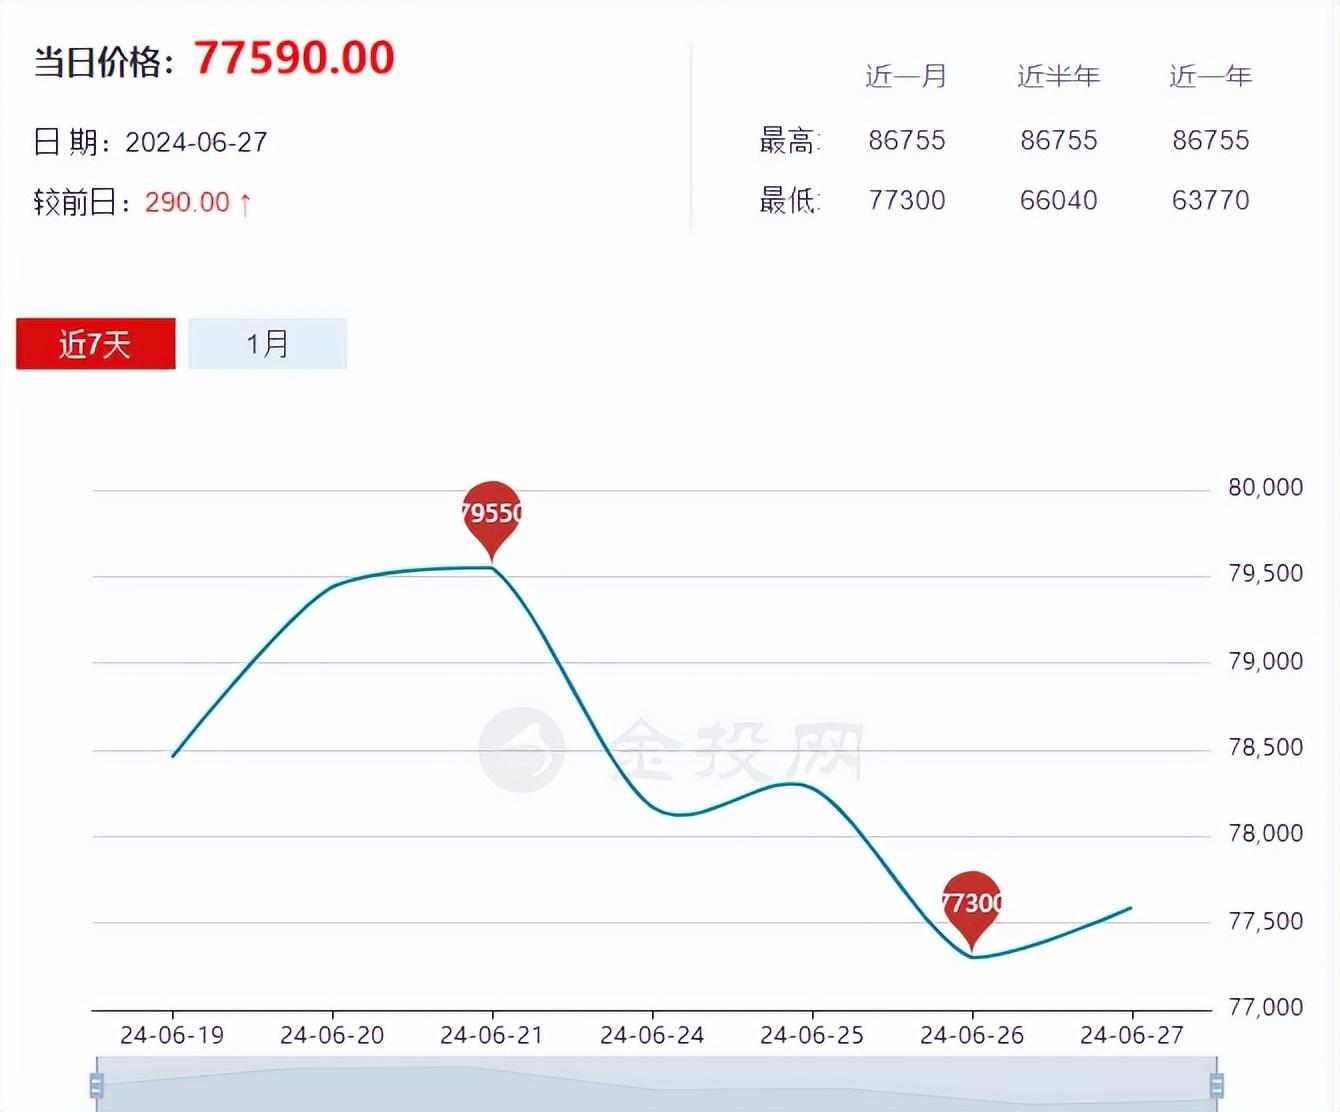Click the 近一月 lowest value 77300
The height and width of the screenshot is (1112, 1340).
click(907, 200)
